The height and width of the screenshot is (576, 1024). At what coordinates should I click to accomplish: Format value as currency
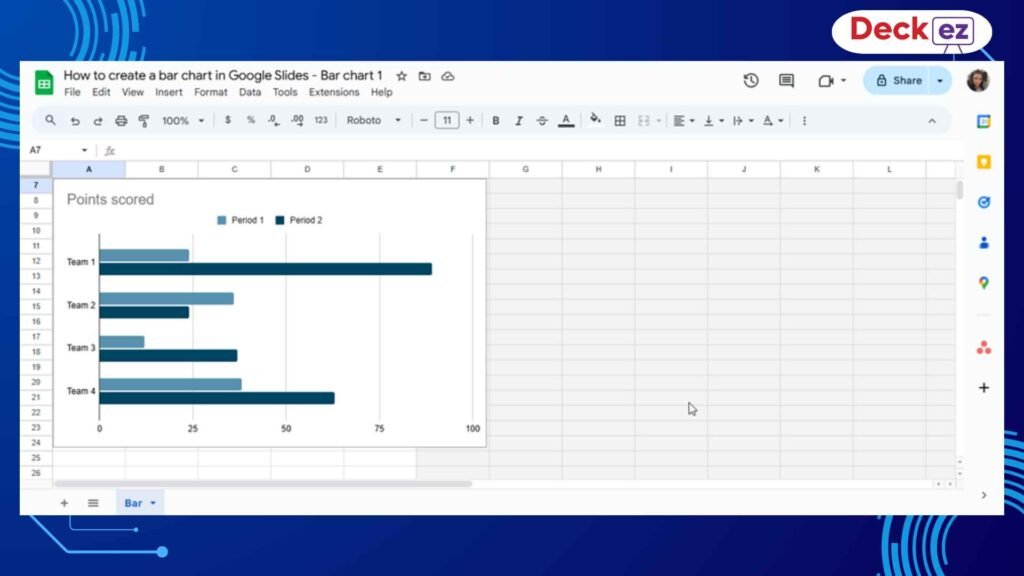228,120
